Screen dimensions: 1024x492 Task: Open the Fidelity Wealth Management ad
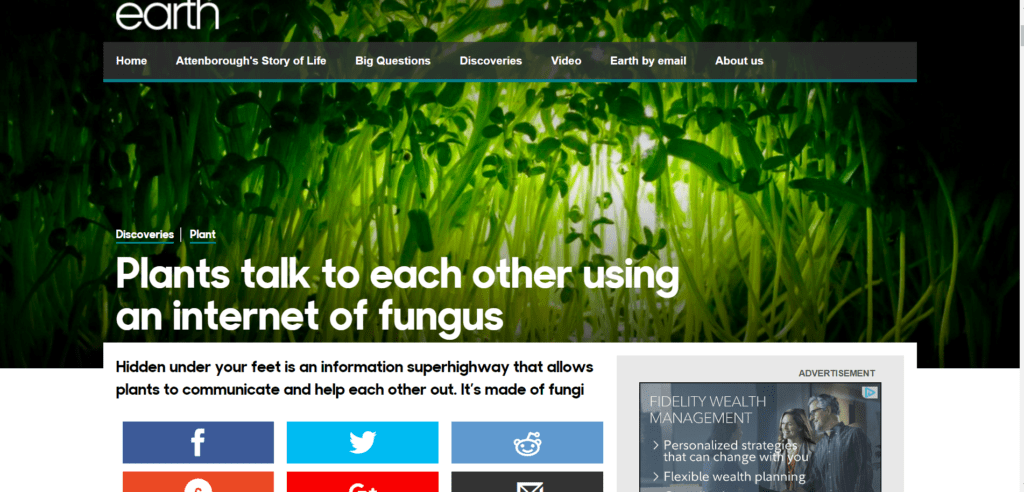[760, 437]
